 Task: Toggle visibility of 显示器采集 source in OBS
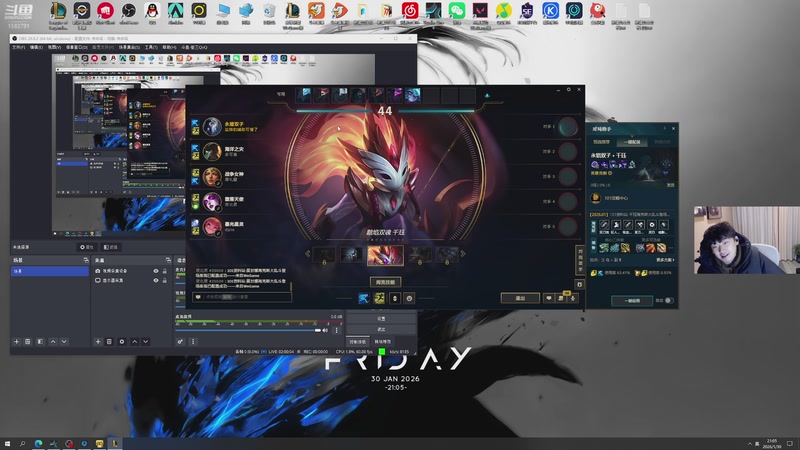click(156, 280)
